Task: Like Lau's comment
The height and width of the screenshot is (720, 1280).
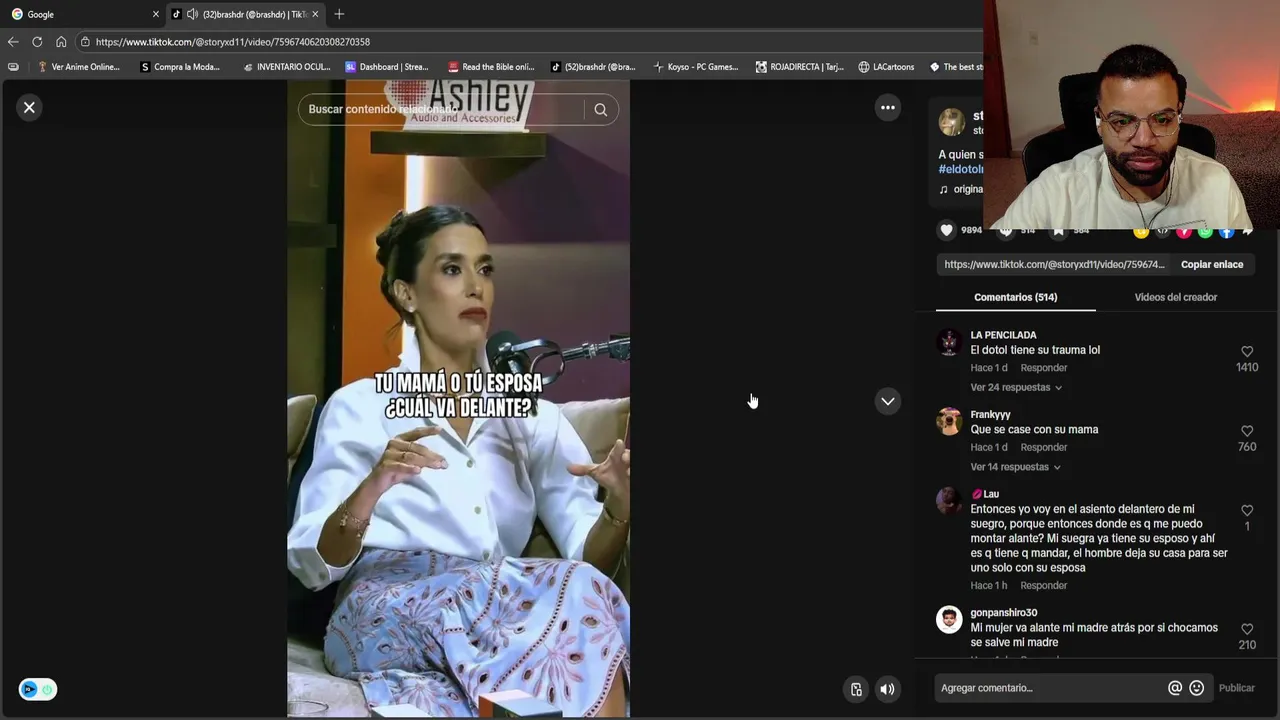Action: [1247, 510]
